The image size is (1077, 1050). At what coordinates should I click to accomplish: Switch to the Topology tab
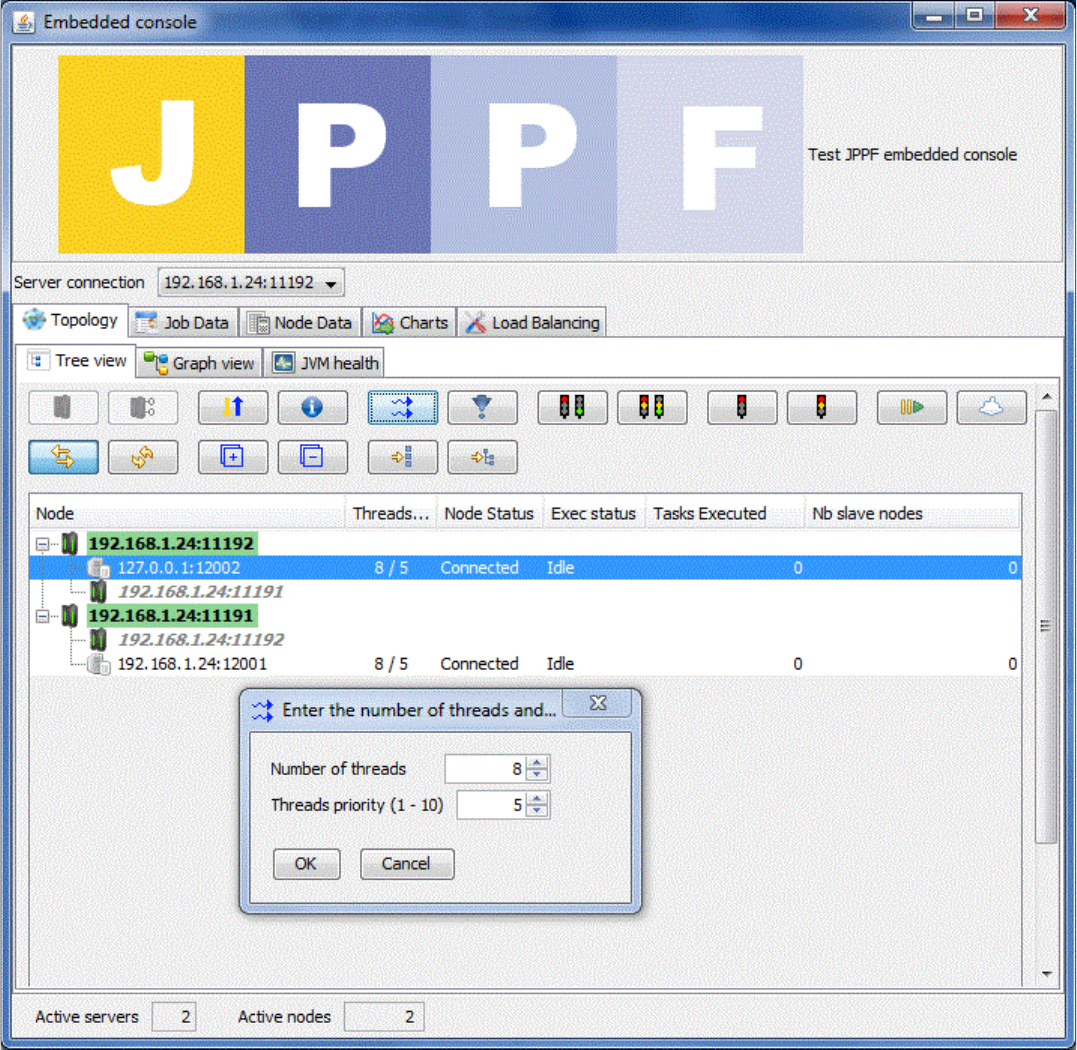pyautogui.click(x=71, y=320)
